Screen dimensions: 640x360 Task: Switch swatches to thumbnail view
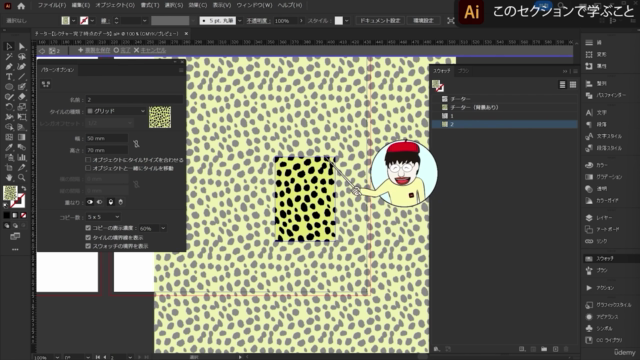pos(573,84)
